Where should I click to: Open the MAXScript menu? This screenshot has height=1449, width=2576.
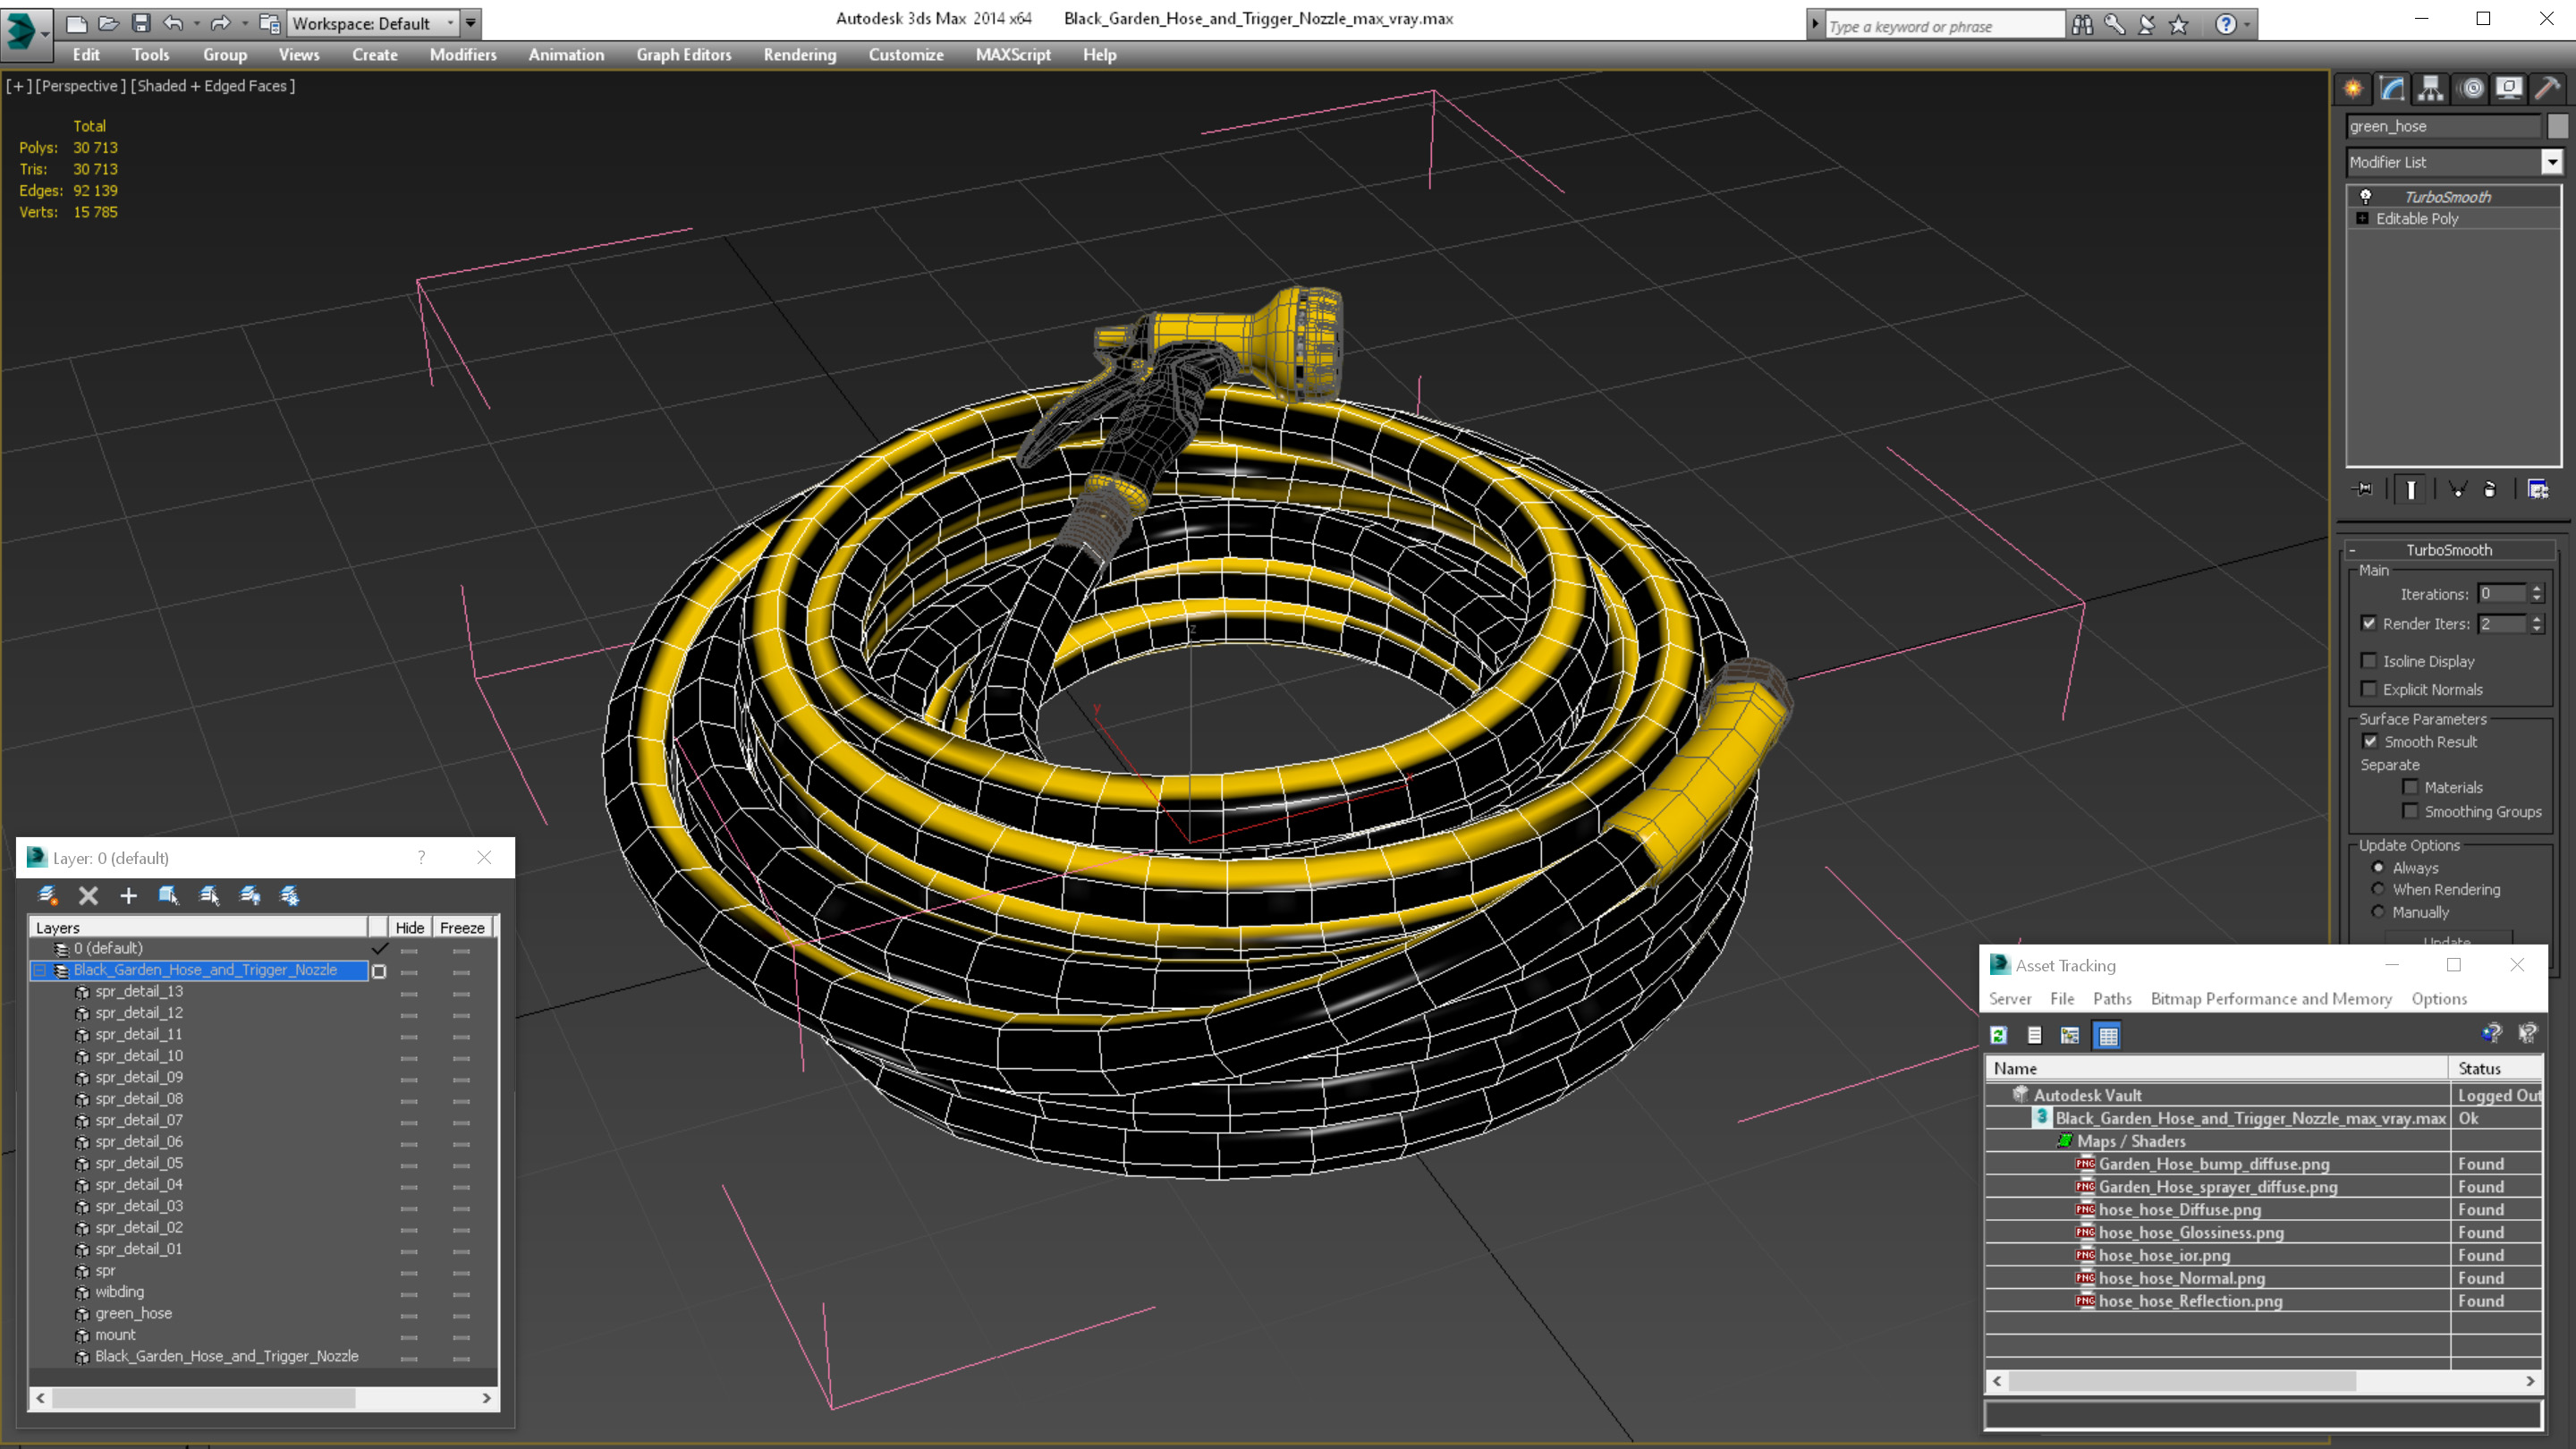[1013, 55]
